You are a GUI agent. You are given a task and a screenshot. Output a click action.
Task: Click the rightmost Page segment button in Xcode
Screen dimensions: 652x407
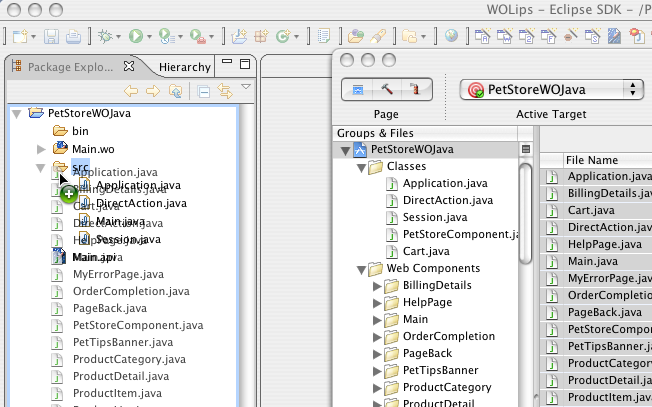pos(416,89)
